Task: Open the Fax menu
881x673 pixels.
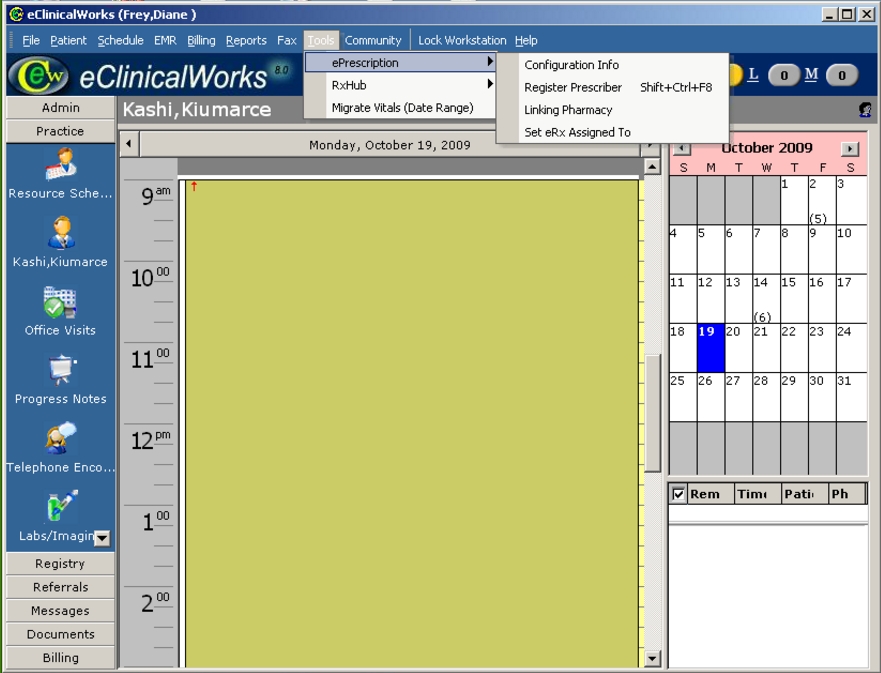Action: pos(287,40)
